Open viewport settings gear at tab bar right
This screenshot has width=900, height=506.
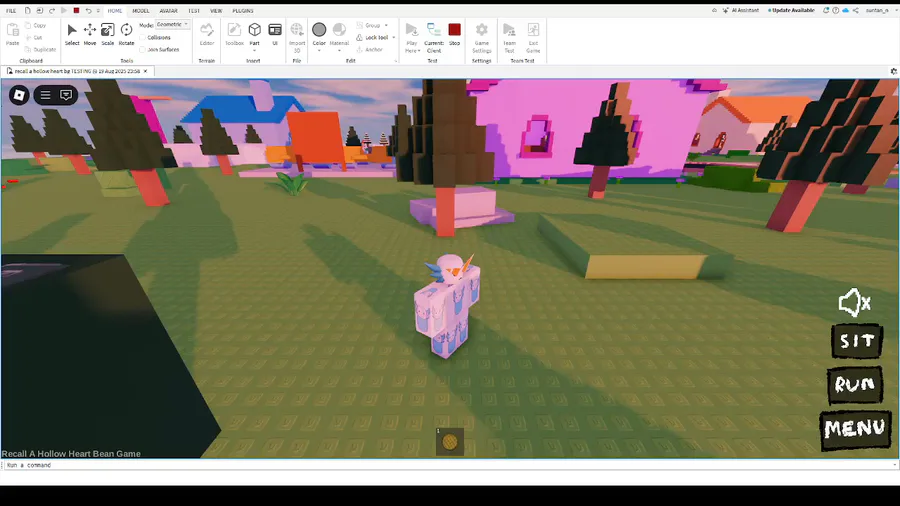point(894,71)
